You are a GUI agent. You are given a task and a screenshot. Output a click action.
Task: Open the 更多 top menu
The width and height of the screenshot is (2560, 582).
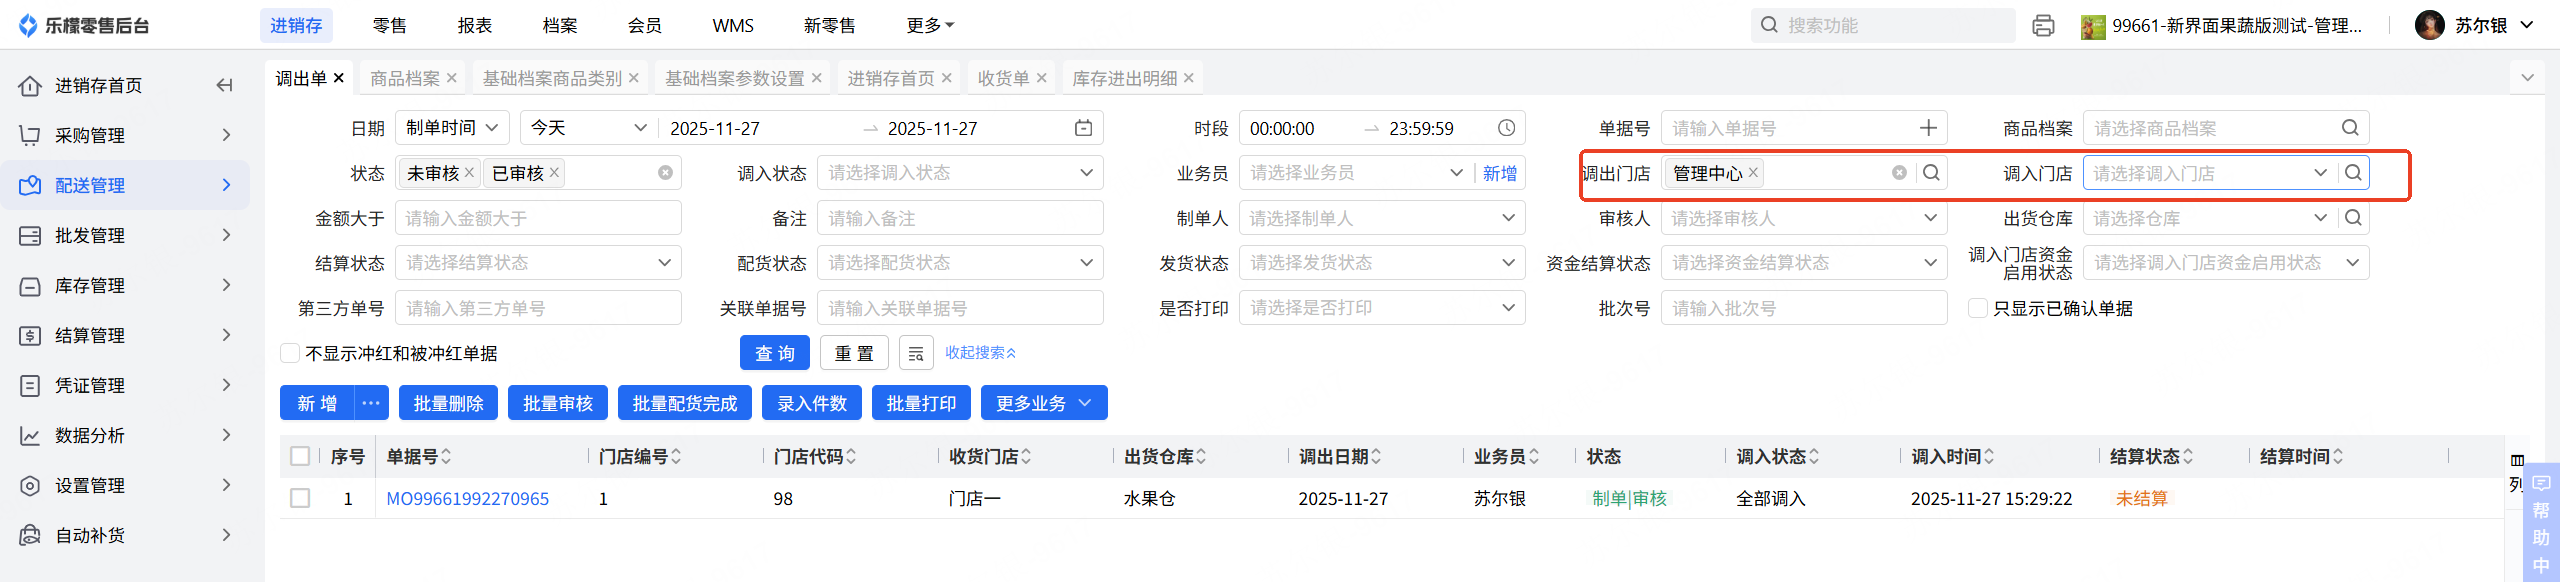tap(930, 26)
